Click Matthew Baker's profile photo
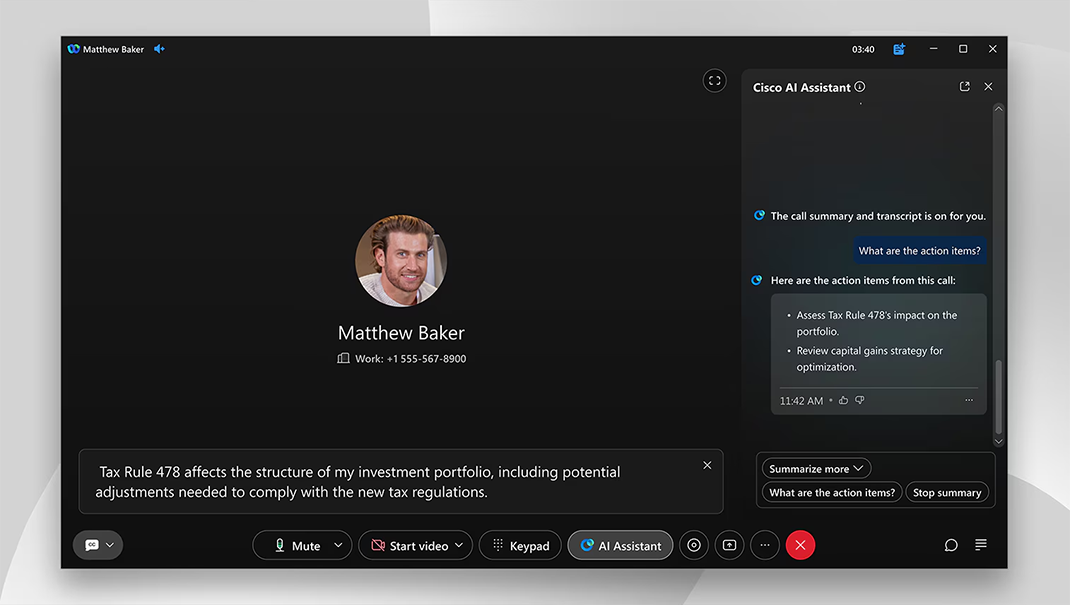 (x=401, y=261)
